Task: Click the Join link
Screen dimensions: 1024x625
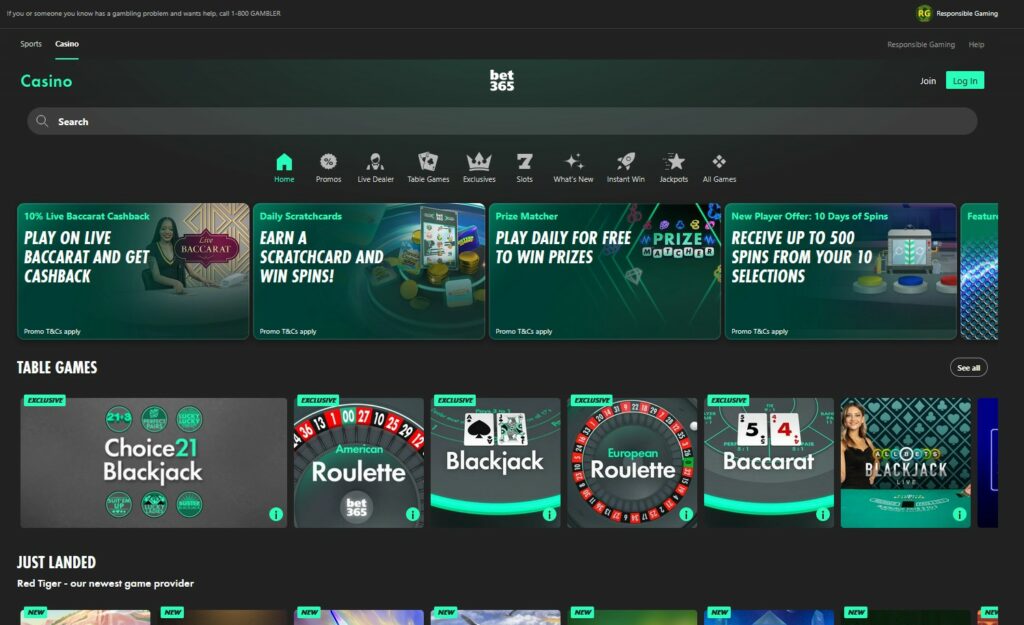Action: tap(928, 81)
